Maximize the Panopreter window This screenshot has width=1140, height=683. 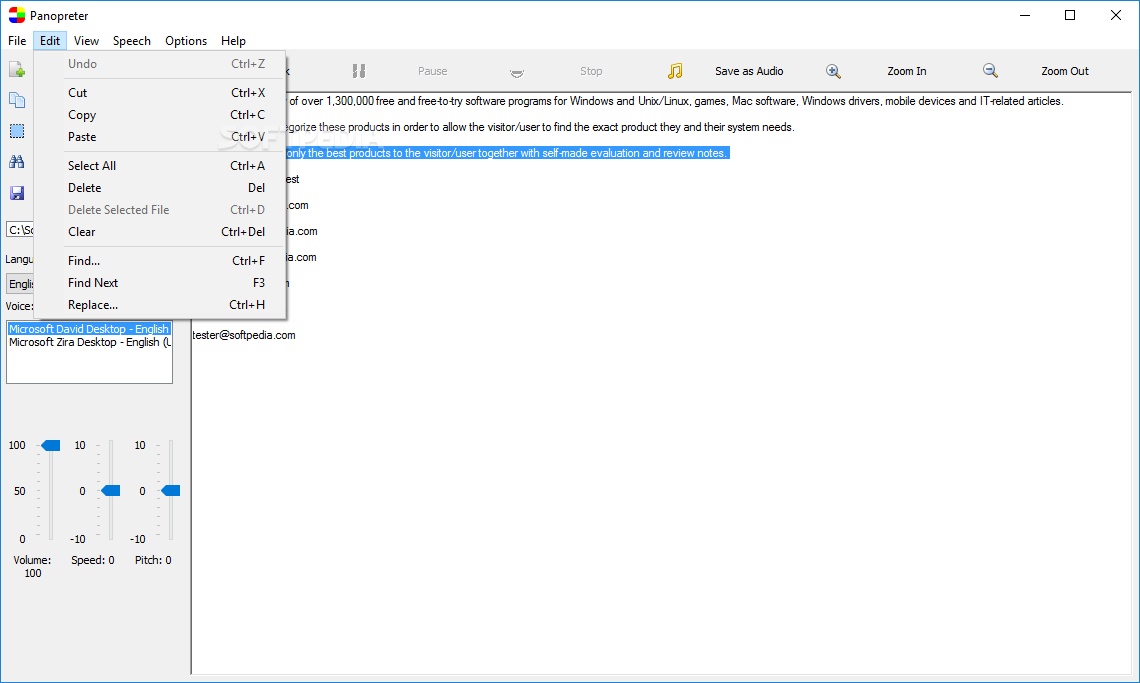(1069, 15)
